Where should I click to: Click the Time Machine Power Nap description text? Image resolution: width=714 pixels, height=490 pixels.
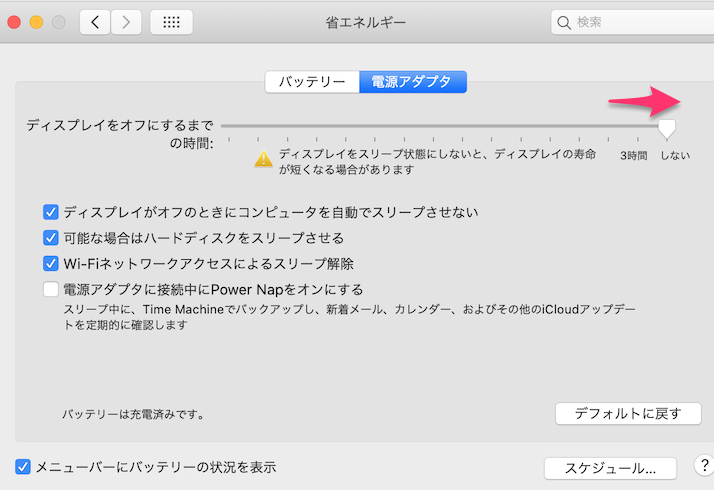(x=349, y=317)
